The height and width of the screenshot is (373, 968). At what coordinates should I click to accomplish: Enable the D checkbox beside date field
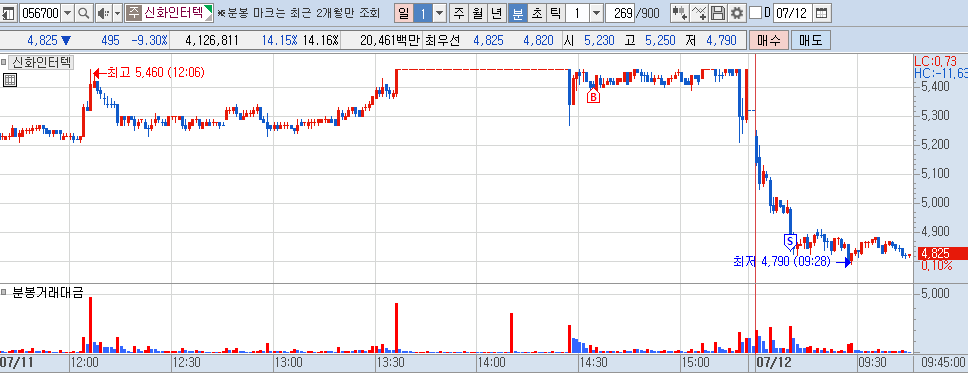tap(754, 12)
